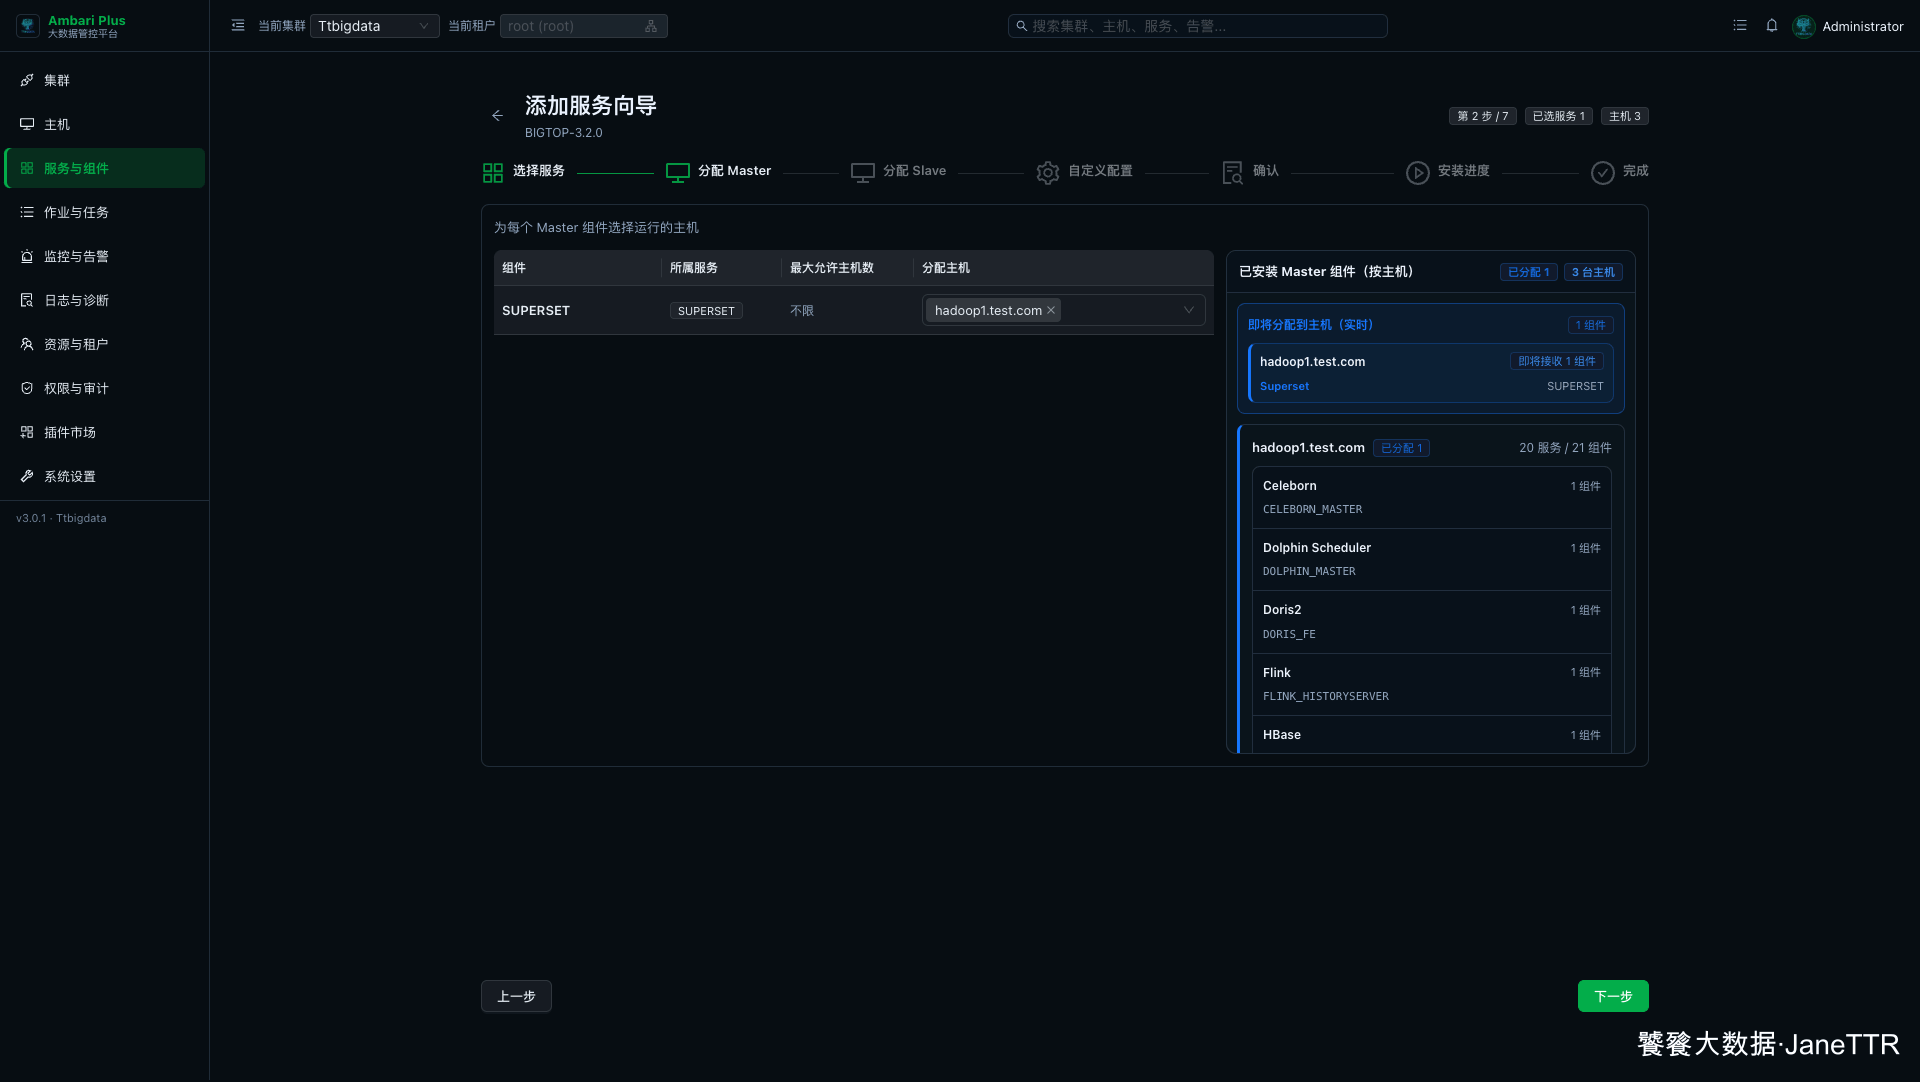Click the v3.0.1 · Ttbigdata version text
1920x1082 pixels.
(61, 518)
